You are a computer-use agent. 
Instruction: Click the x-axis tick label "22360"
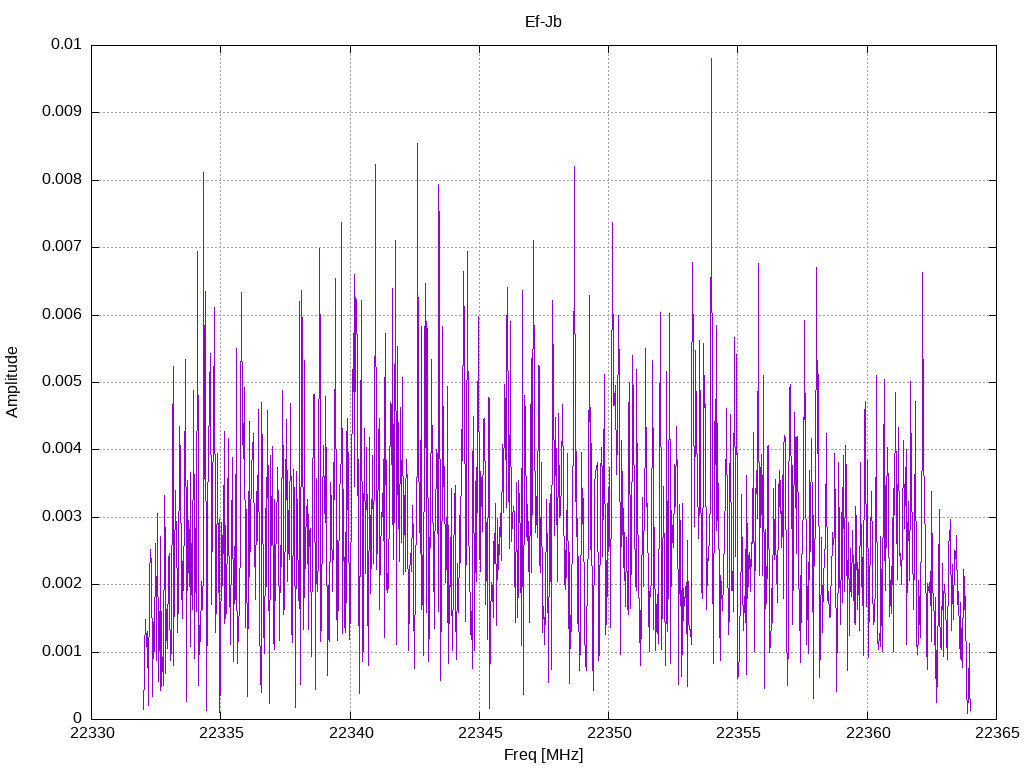pyautogui.click(x=868, y=733)
